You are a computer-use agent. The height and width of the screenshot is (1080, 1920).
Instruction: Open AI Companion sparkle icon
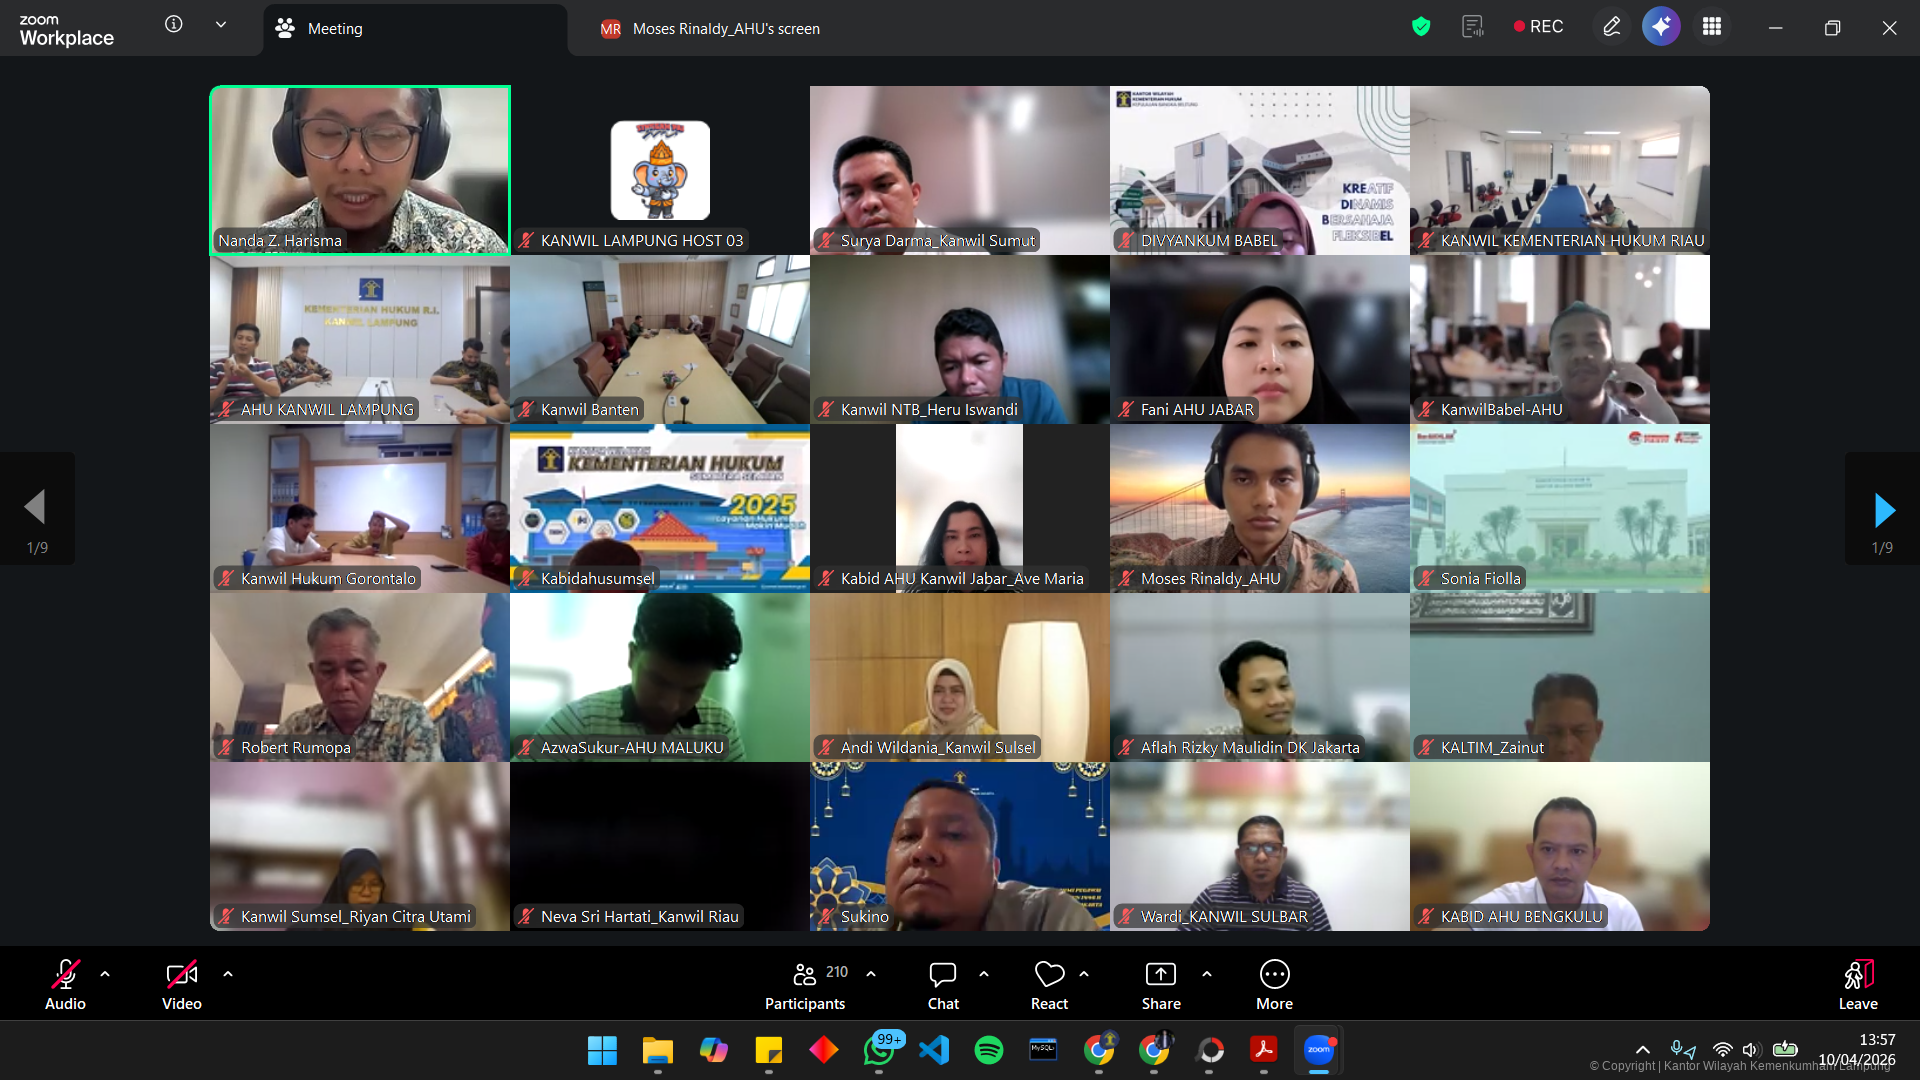click(1661, 27)
